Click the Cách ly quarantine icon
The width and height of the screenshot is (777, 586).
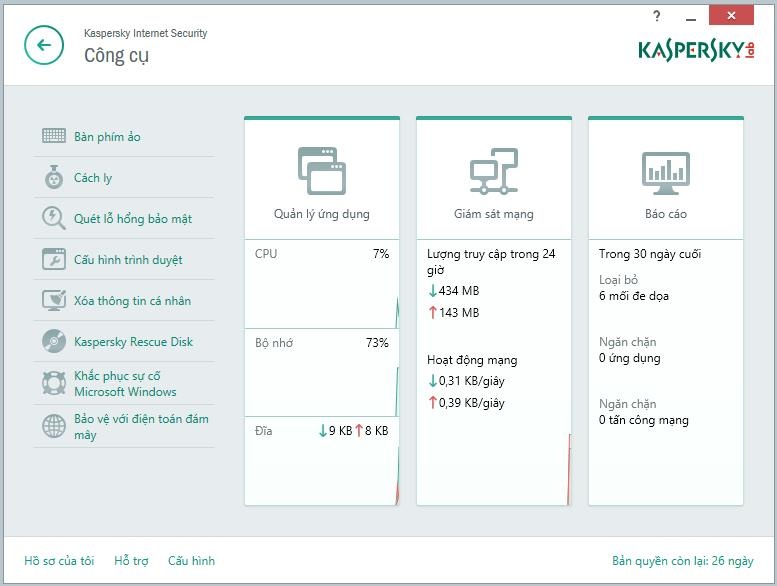click(54, 178)
